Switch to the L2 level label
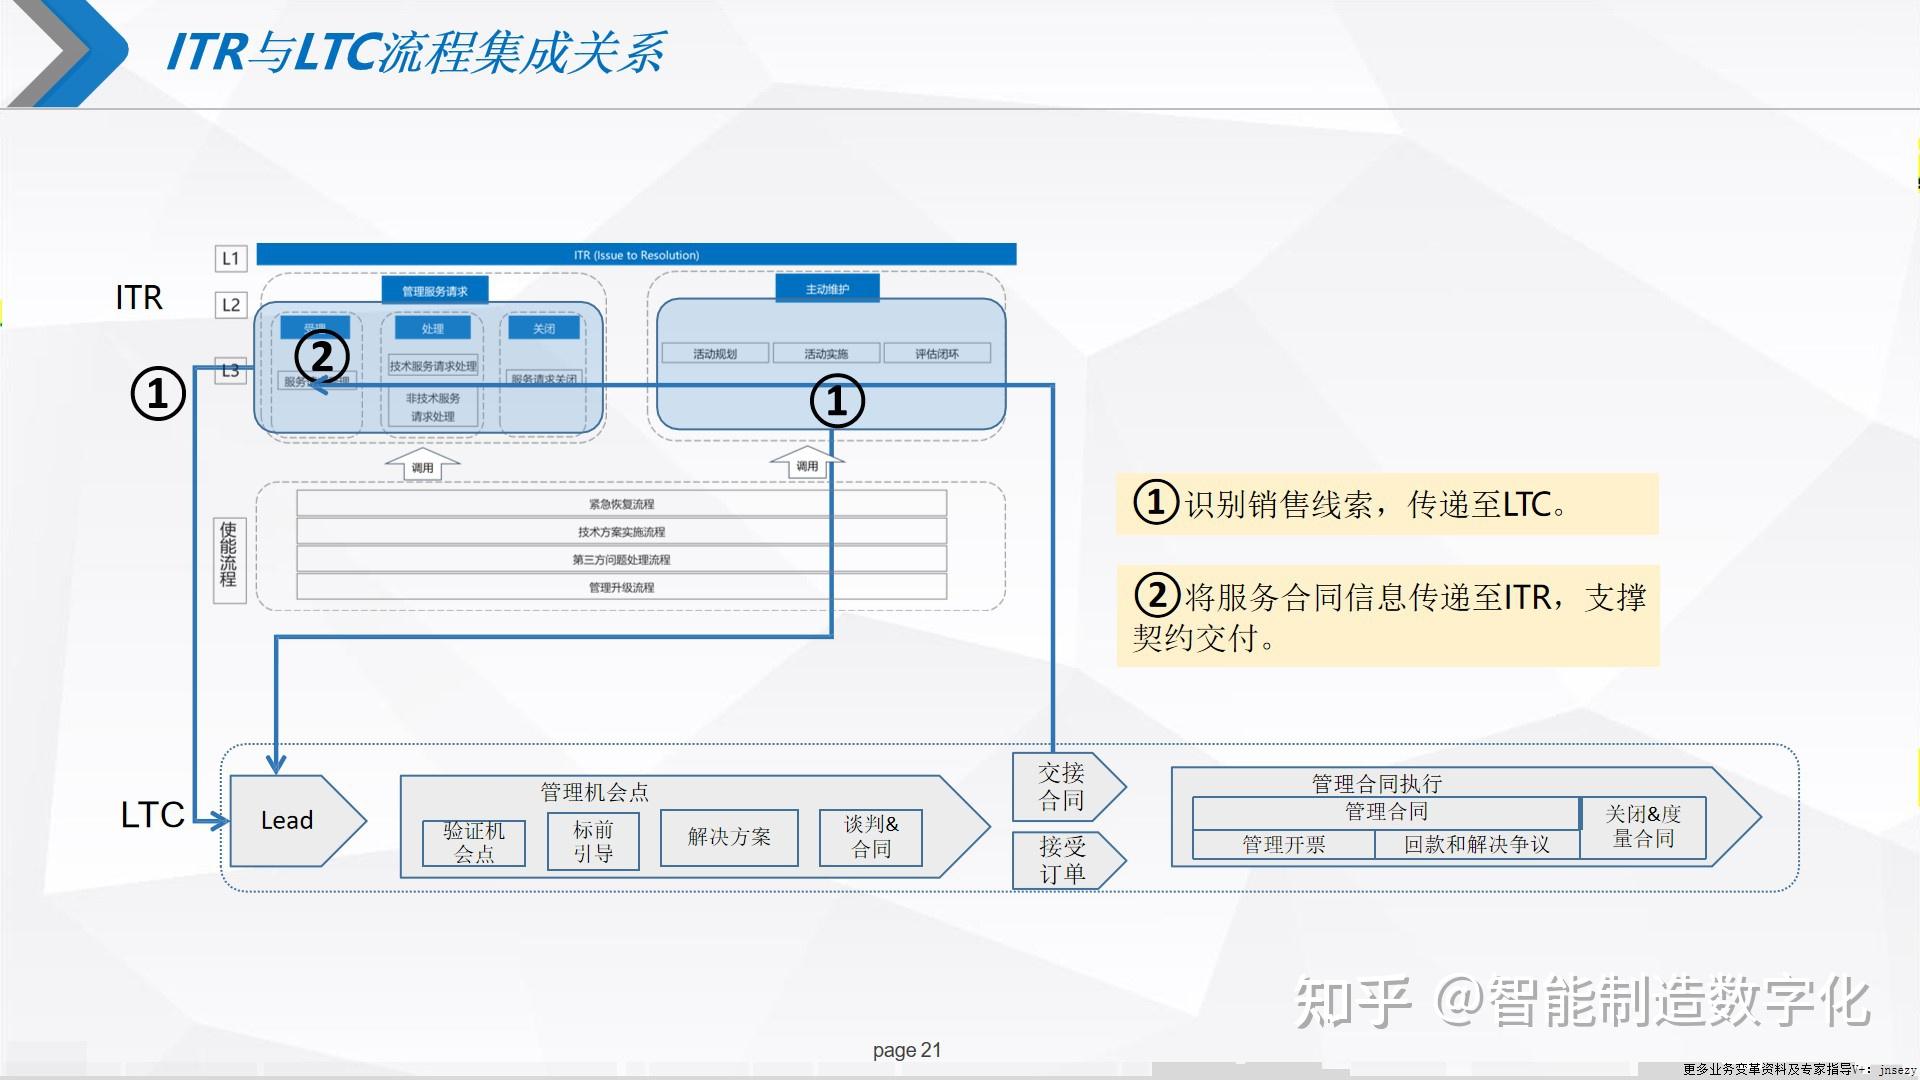The height and width of the screenshot is (1080, 1920). pos(229,305)
